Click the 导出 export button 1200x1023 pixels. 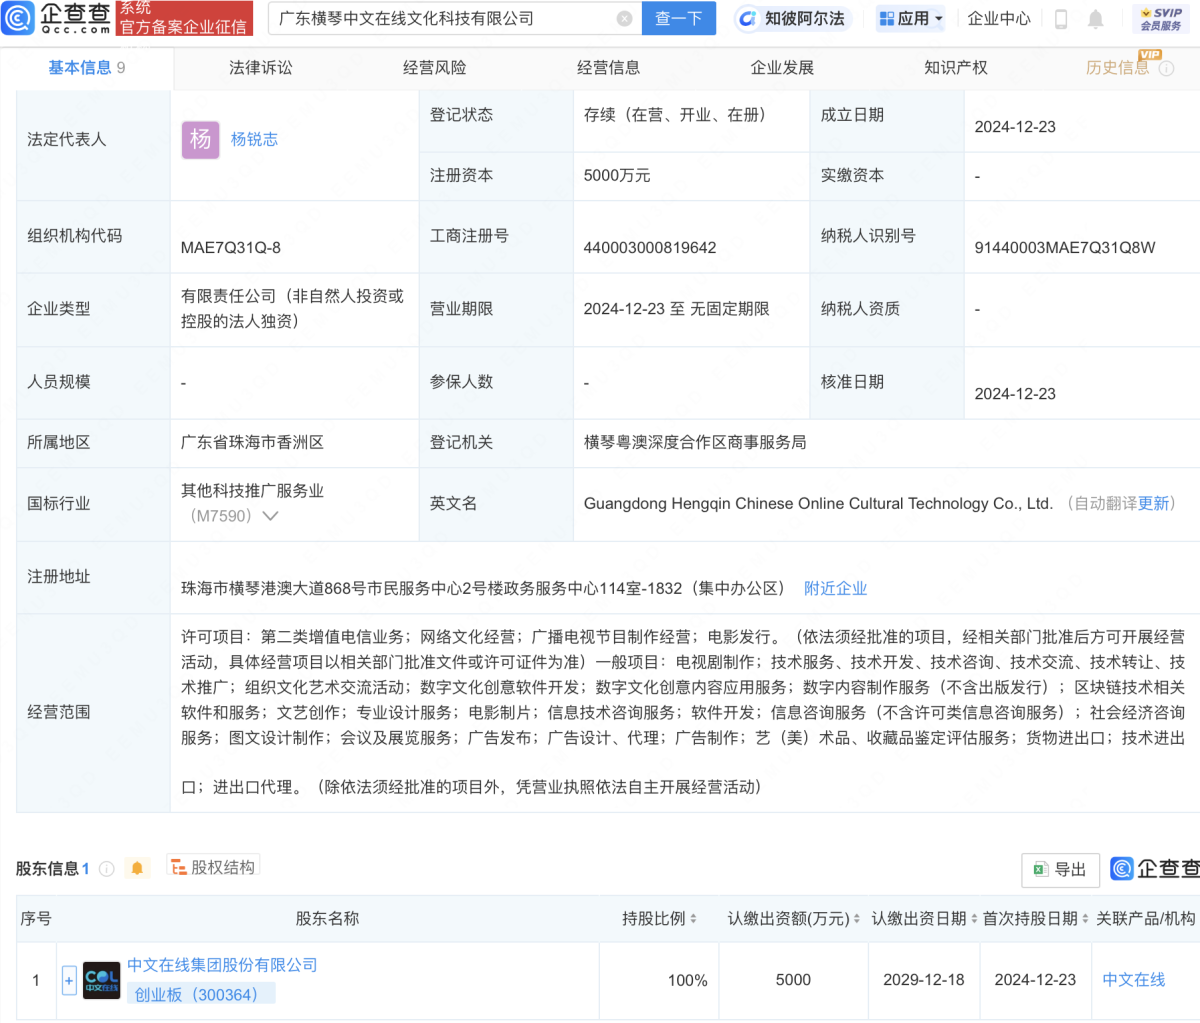click(x=1061, y=870)
